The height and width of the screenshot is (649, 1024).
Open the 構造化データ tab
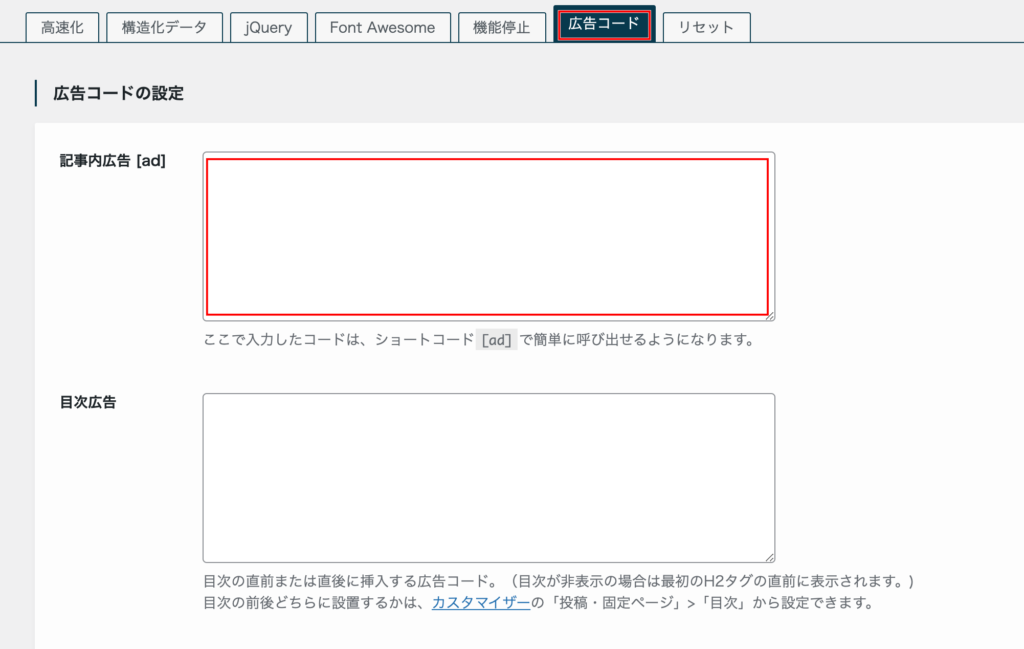[165, 27]
